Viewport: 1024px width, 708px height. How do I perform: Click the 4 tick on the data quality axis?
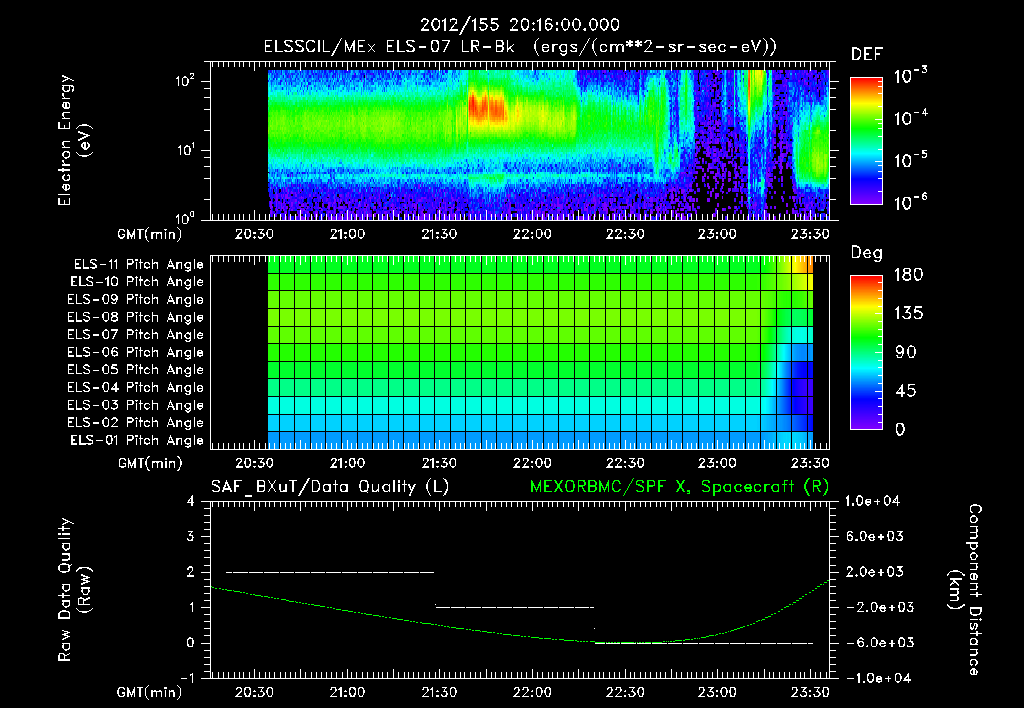click(x=191, y=501)
